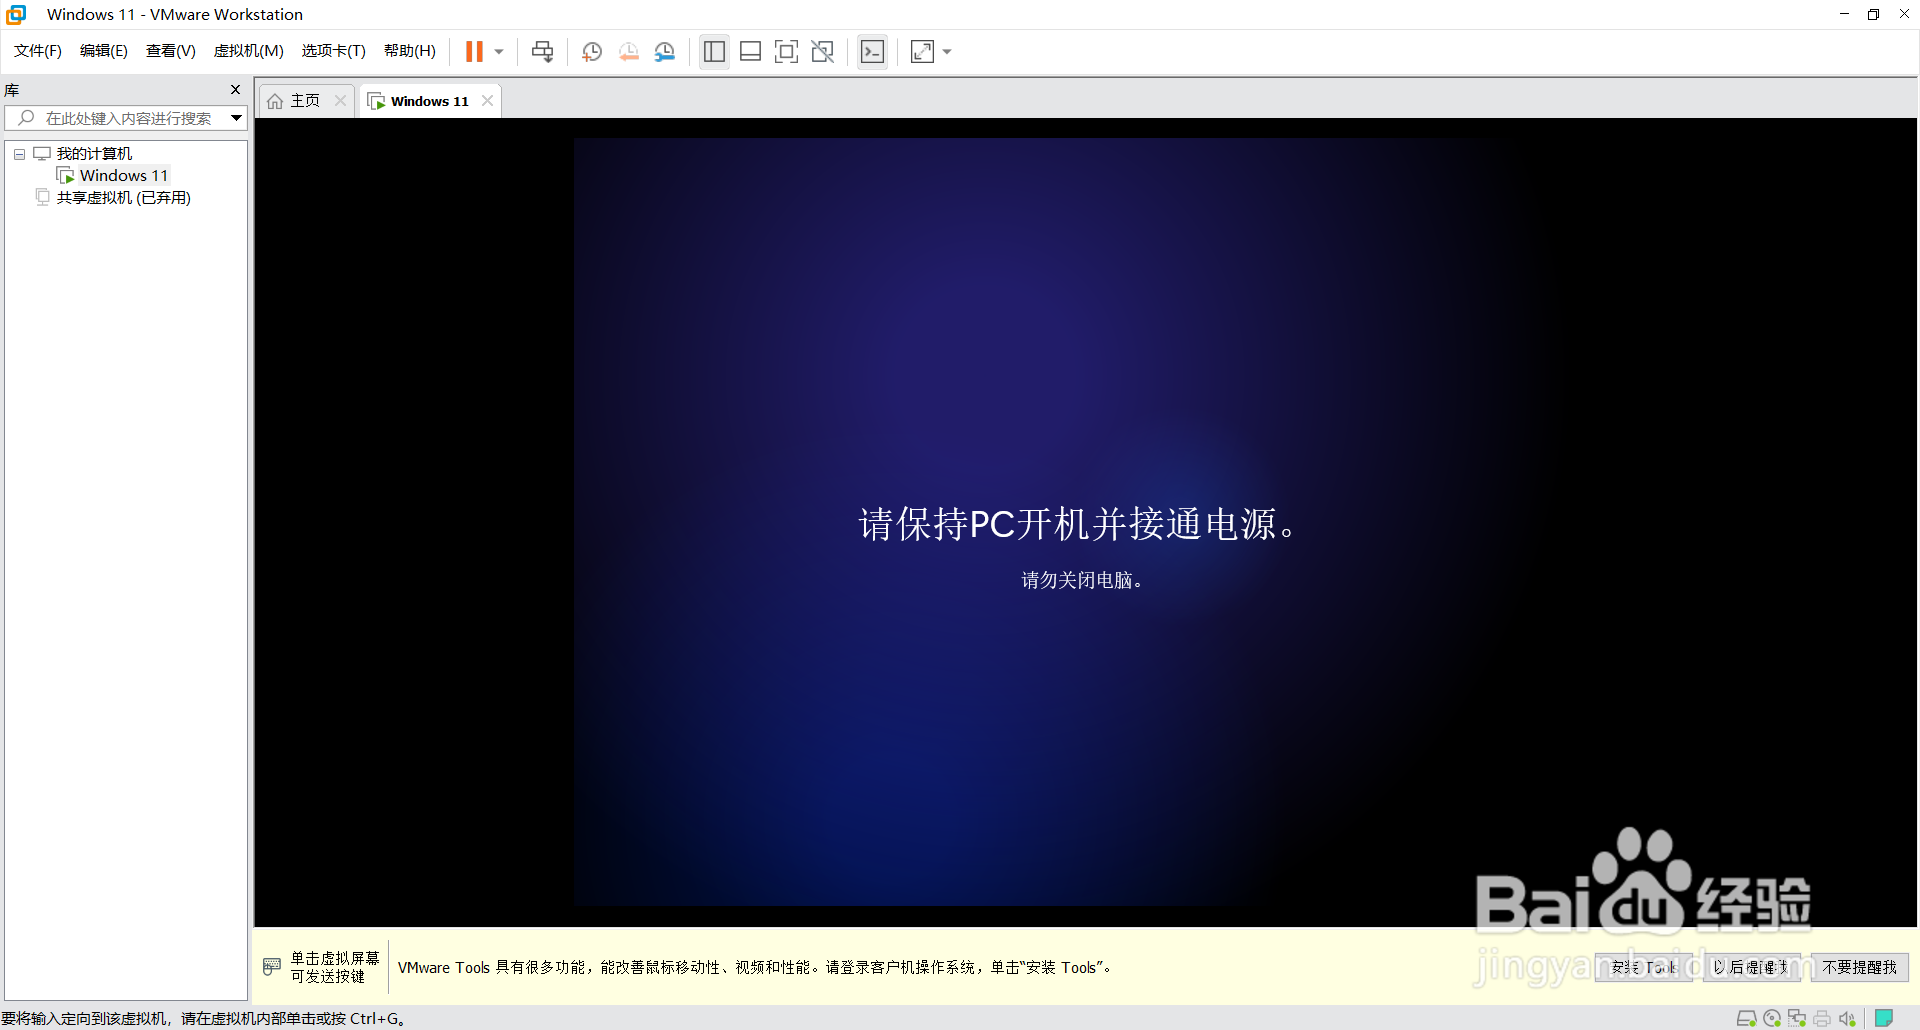This screenshot has width=1920, height=1030.
Task: Open the 帮助(H) menu
Action: click(x=410, y=51)
